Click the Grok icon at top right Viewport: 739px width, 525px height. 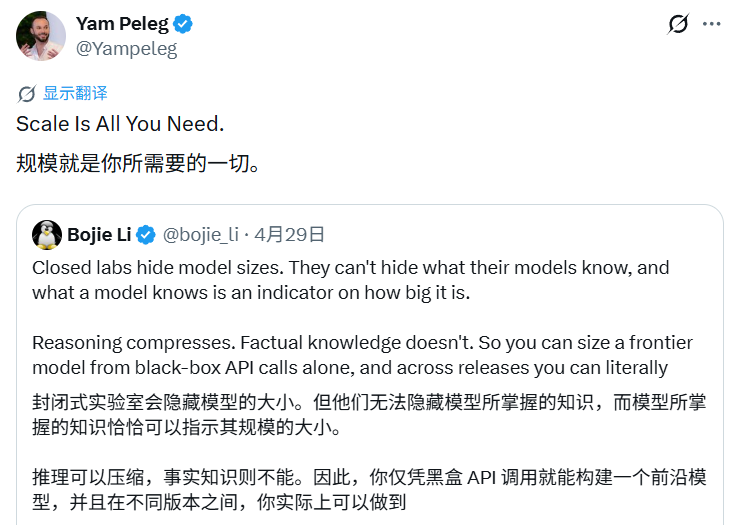click(678, 24)
